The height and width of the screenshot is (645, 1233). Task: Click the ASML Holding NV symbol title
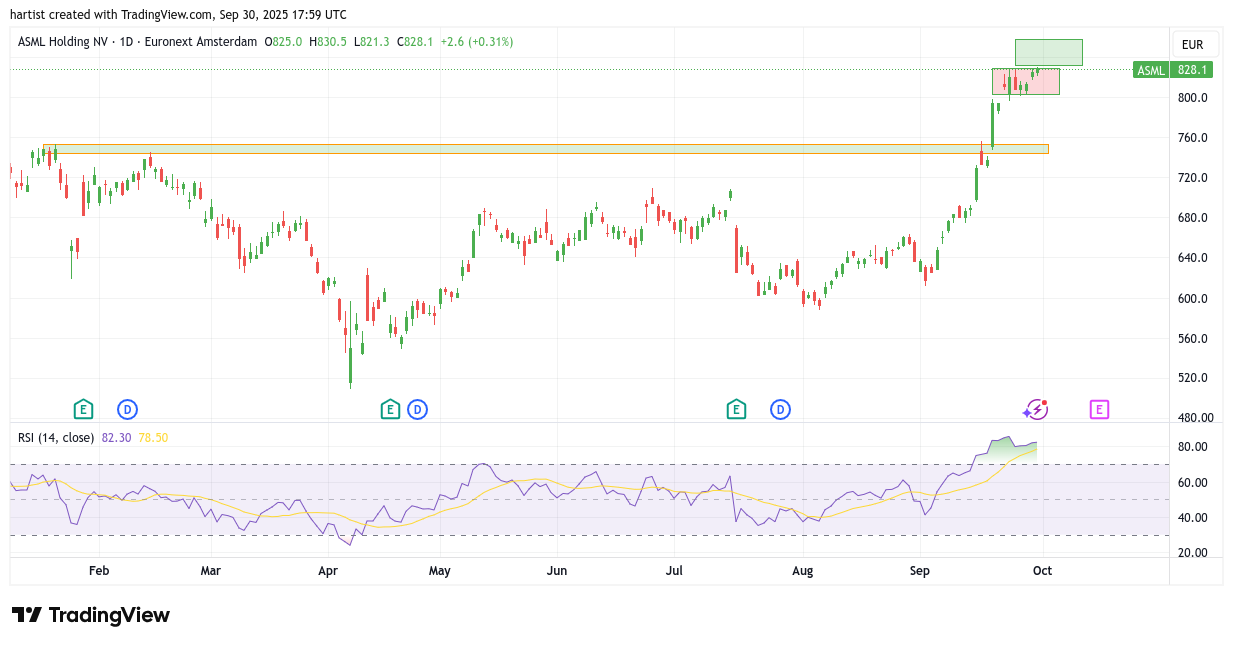coord(66,42)
